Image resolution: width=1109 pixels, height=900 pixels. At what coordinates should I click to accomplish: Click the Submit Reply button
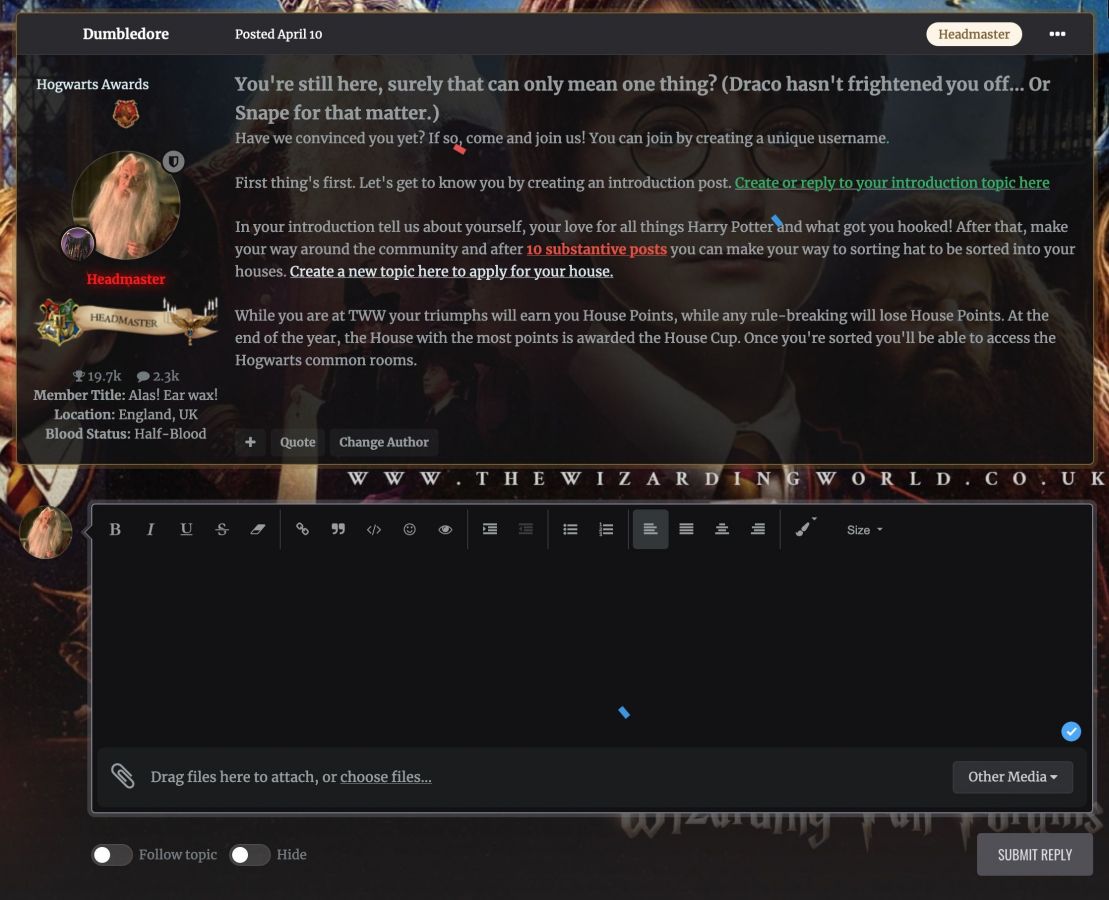(1035, 855)
